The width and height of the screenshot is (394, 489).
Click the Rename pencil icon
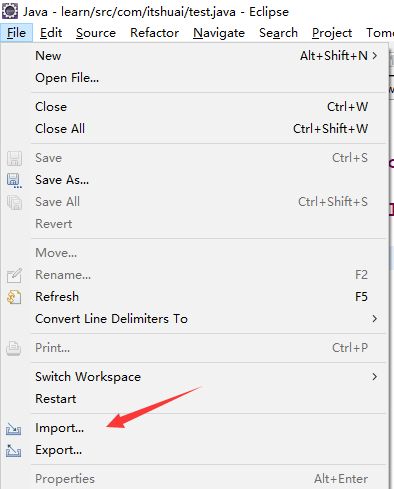(14, 275)
